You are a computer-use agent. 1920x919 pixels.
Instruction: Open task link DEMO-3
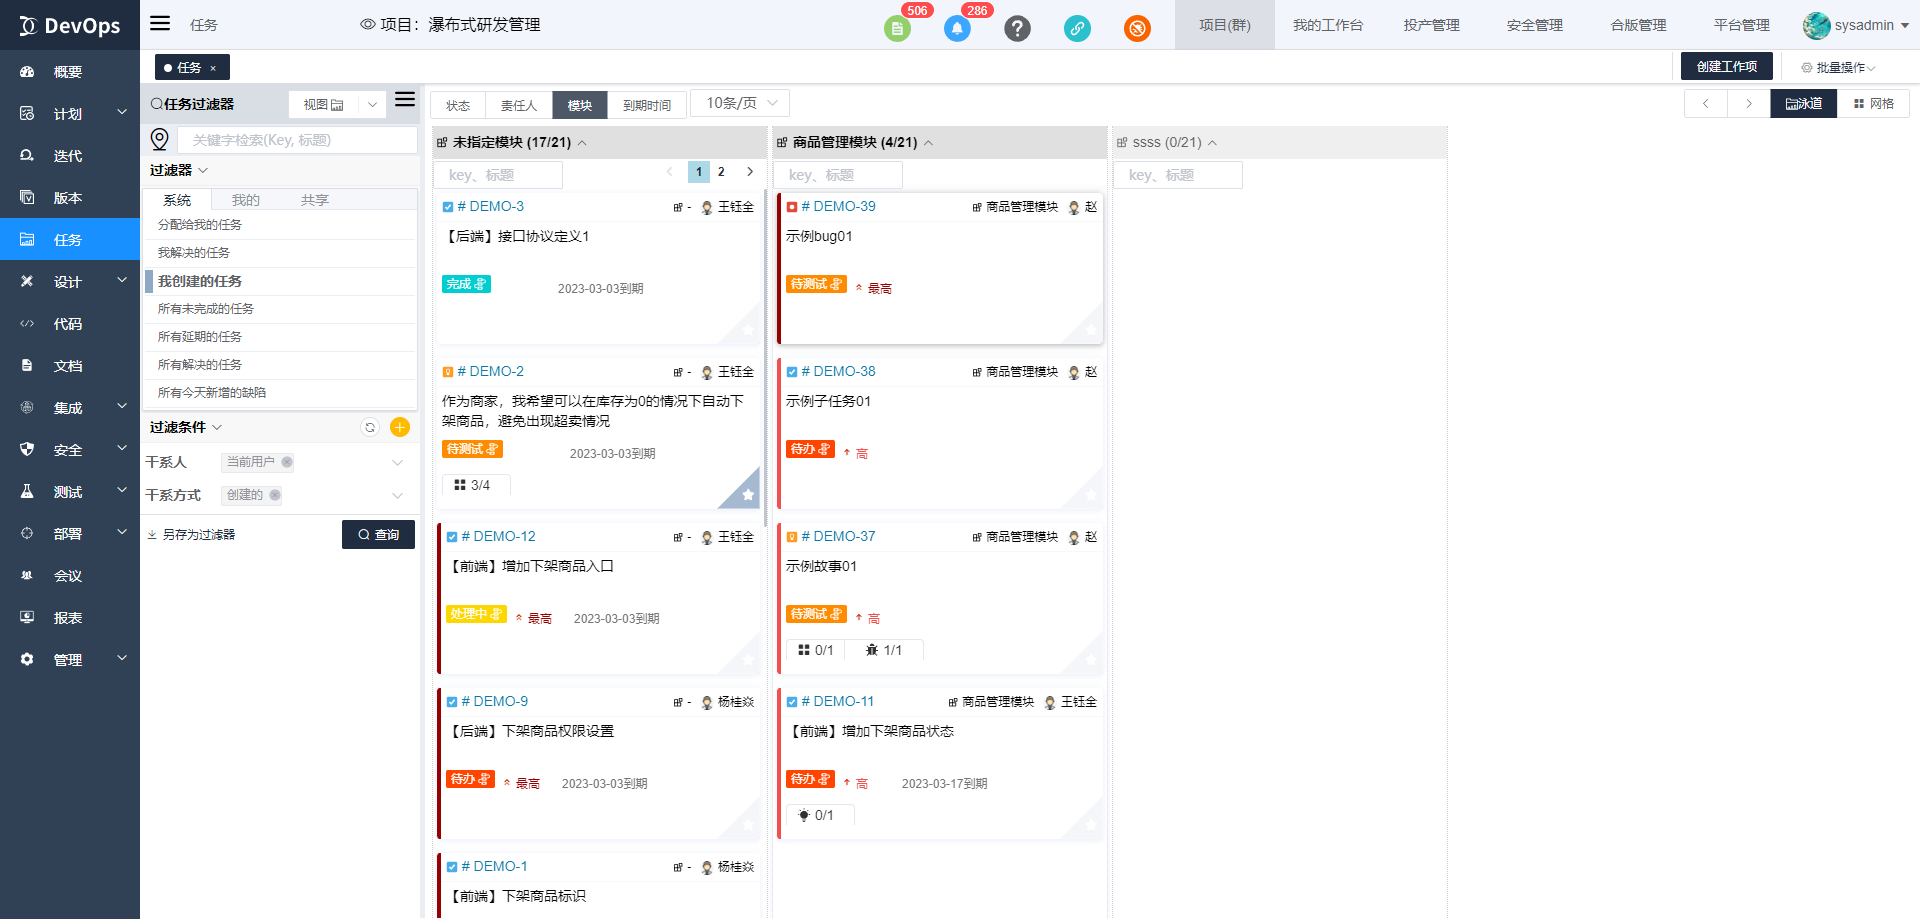pos(490,206)
